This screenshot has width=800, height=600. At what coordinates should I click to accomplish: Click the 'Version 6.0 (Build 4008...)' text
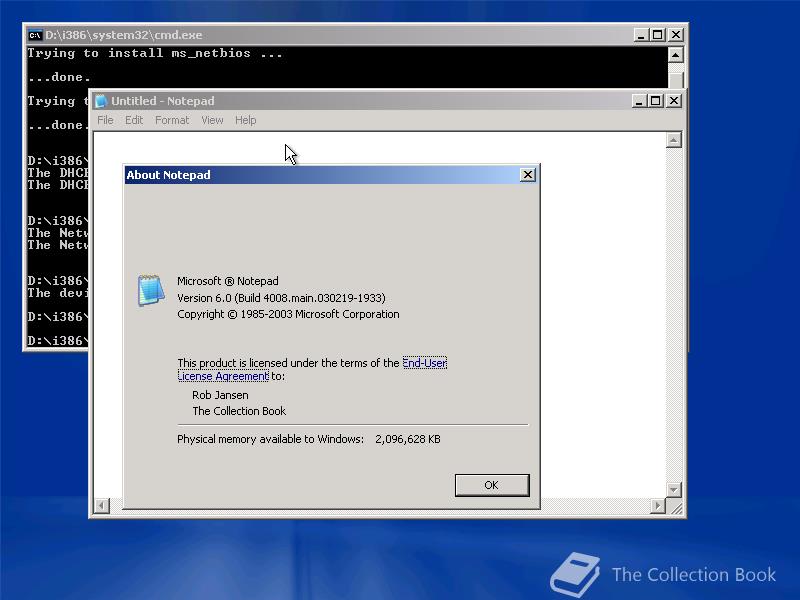(281, 298)
